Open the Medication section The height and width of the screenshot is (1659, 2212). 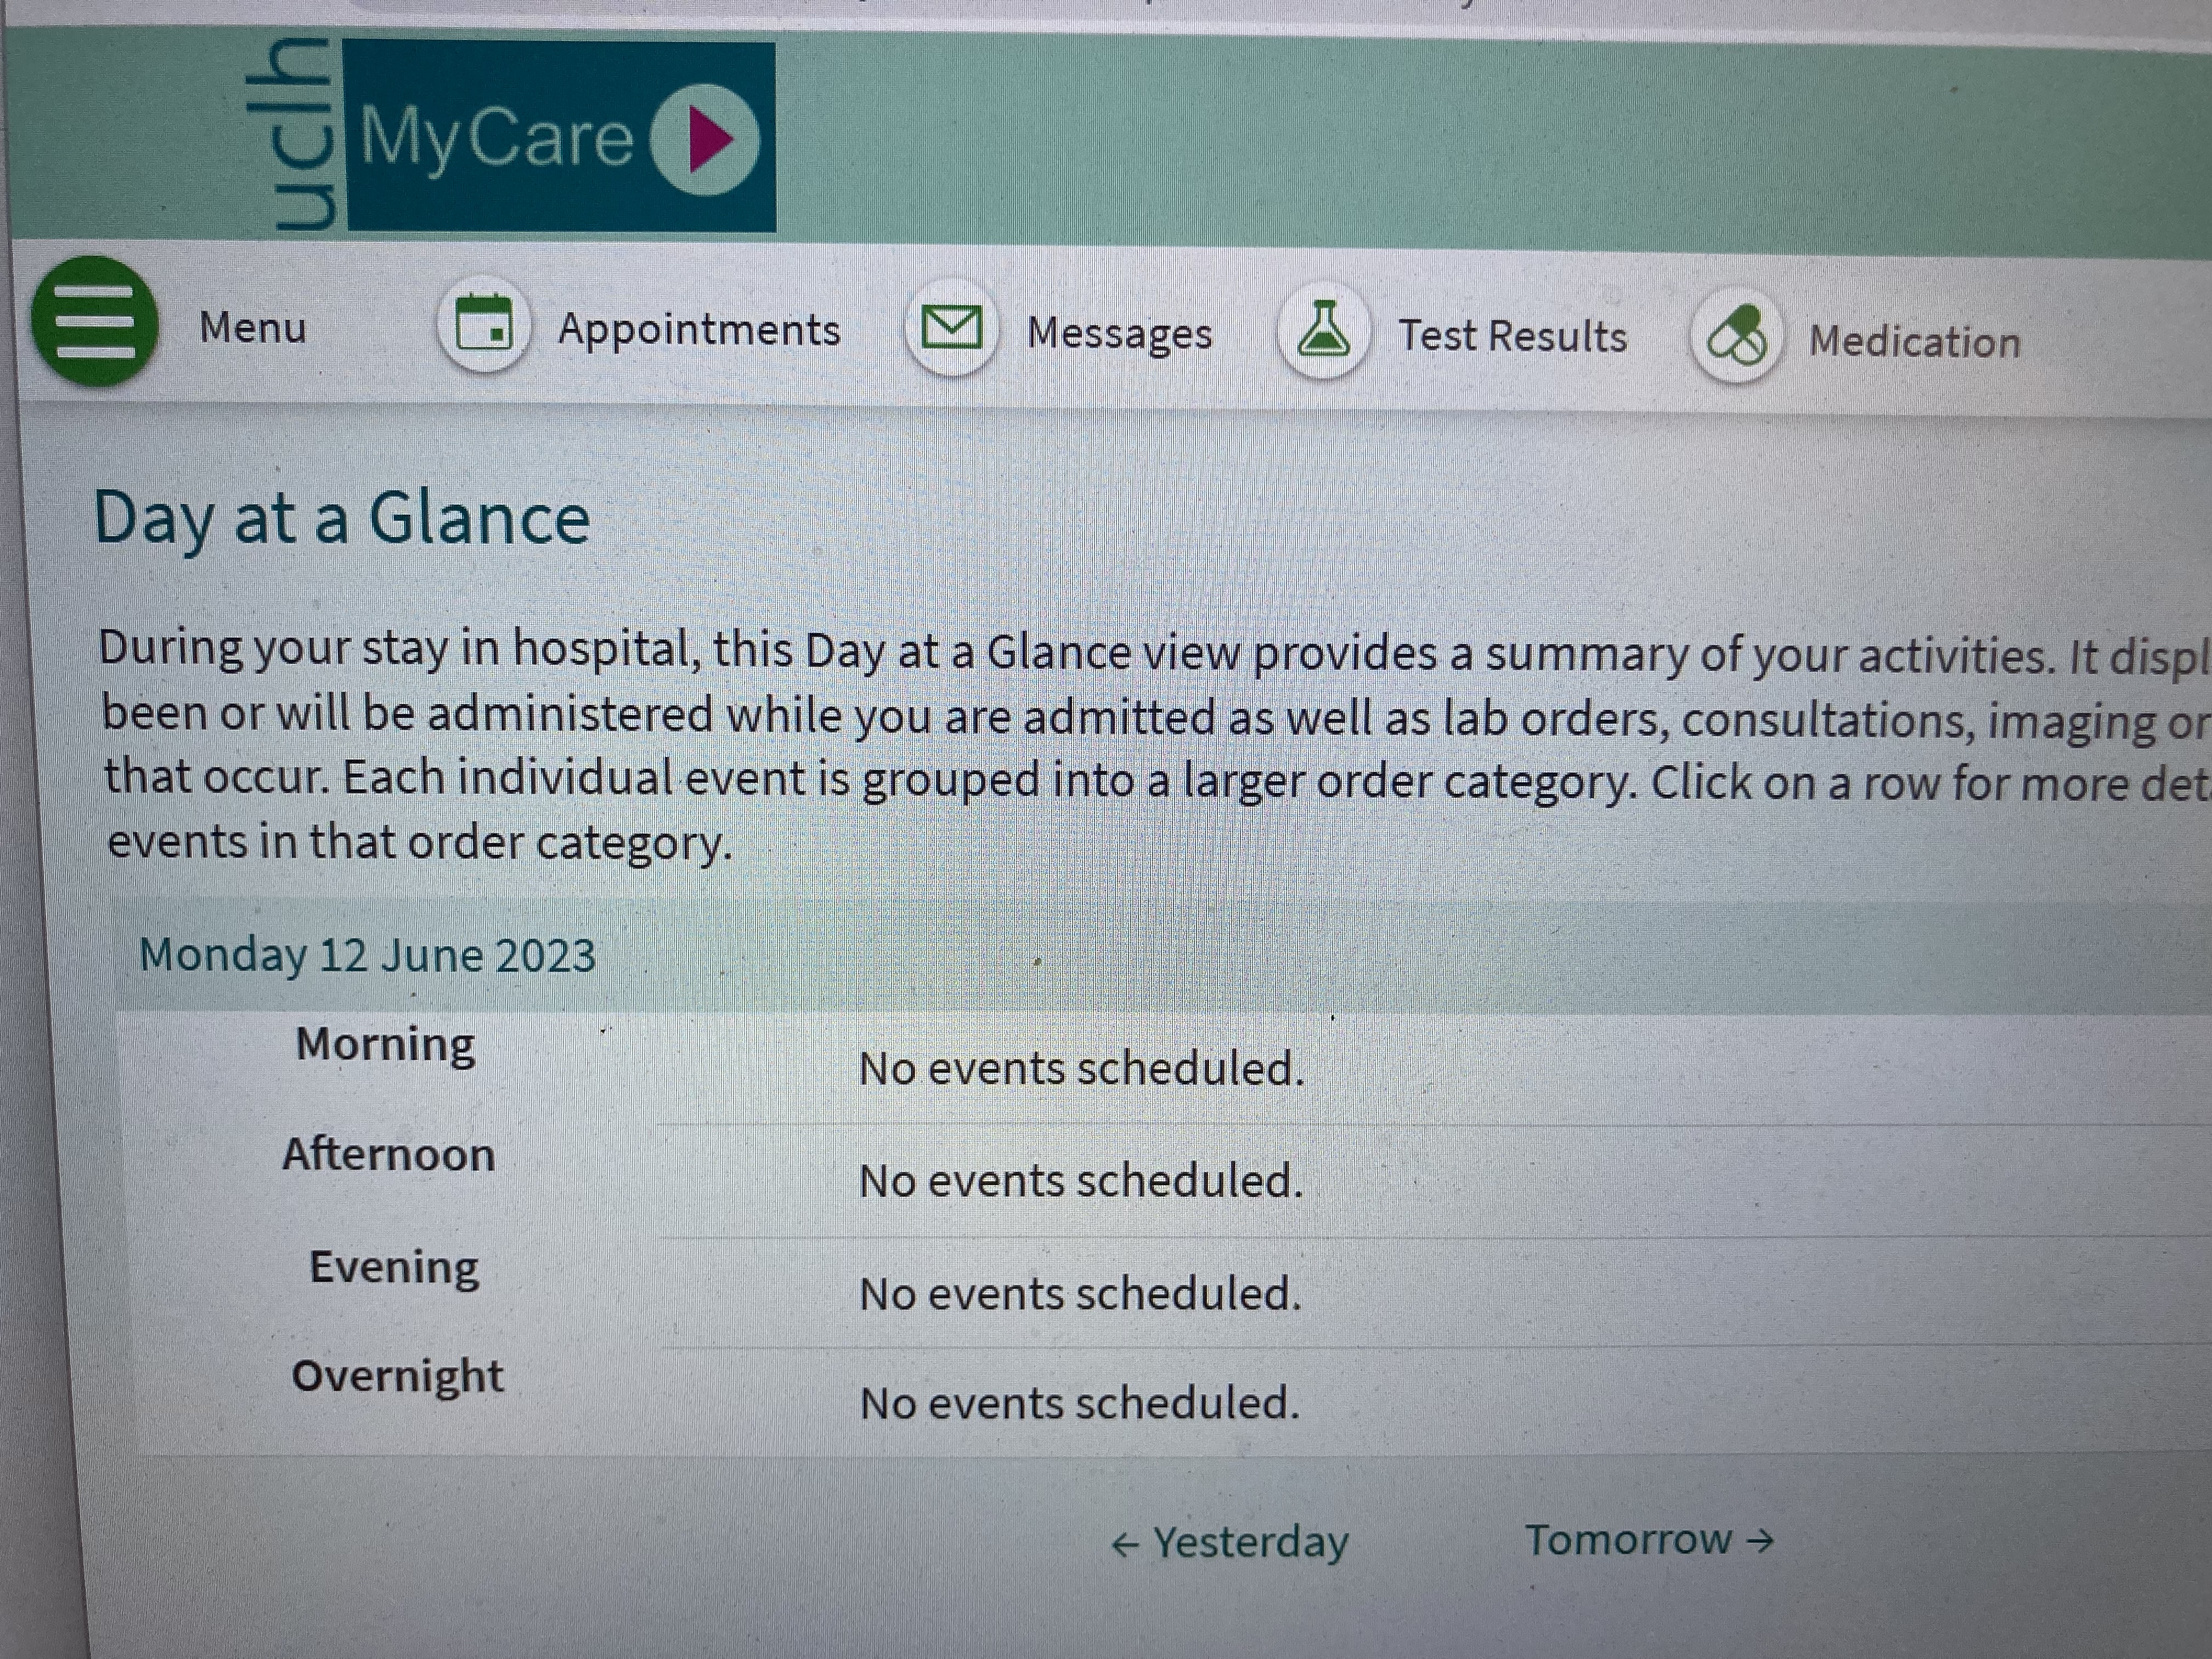[1914, 341]
